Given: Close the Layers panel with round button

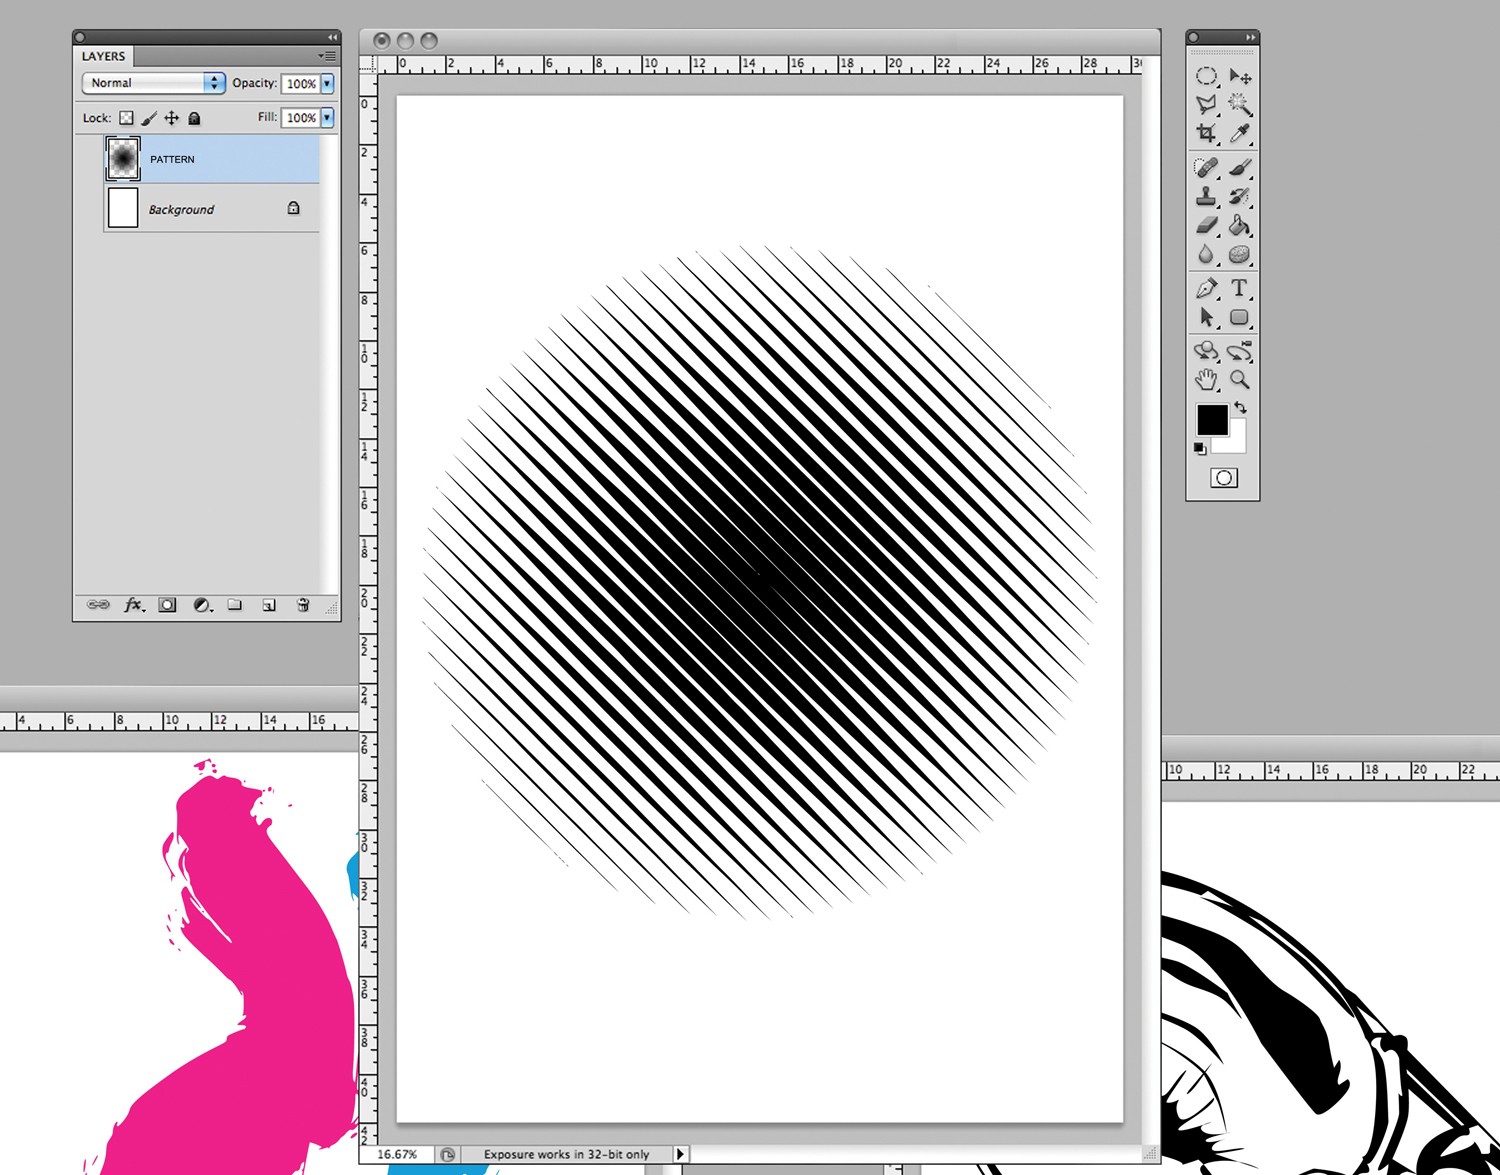Looking at the screenshot, I should pos(80,37).
